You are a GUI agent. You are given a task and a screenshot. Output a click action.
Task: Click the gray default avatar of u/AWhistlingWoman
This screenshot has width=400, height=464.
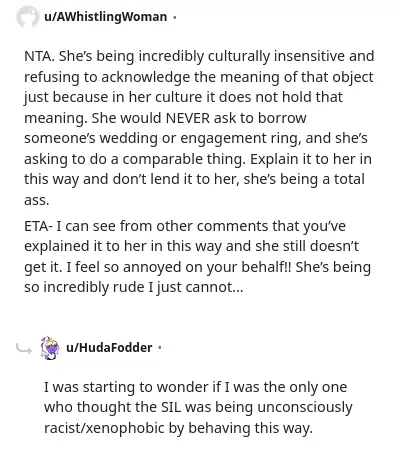tap(27, 16)
